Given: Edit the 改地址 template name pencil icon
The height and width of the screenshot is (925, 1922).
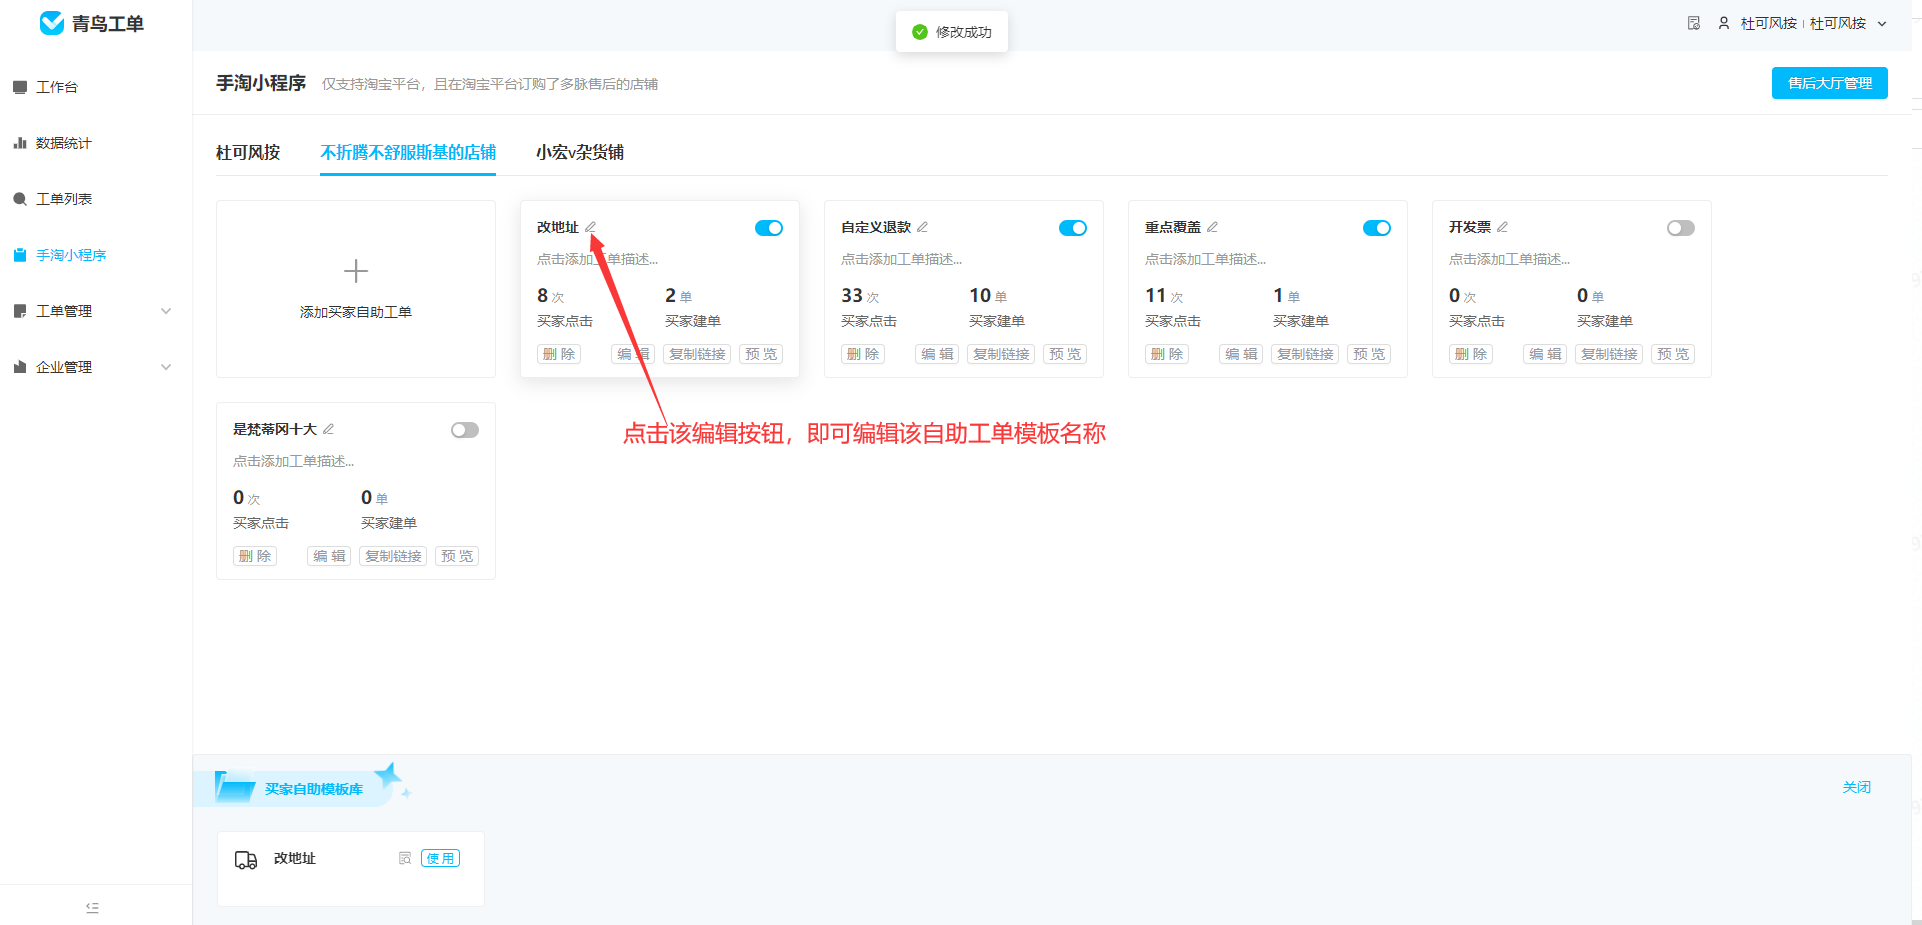Looking at the screenshot, I should pyautogui.click(x=591, y=227).
